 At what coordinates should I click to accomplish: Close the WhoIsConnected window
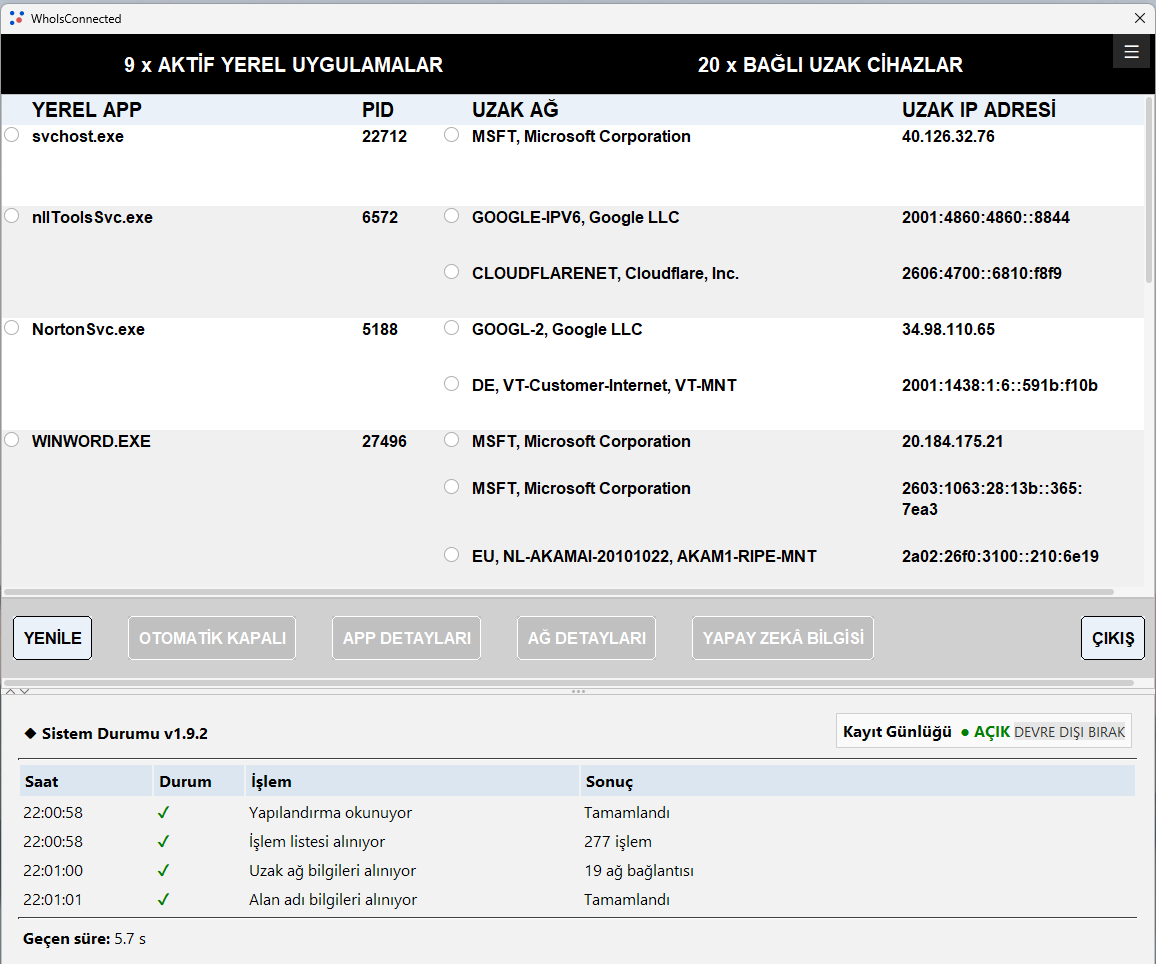[x=1139, y=18]
